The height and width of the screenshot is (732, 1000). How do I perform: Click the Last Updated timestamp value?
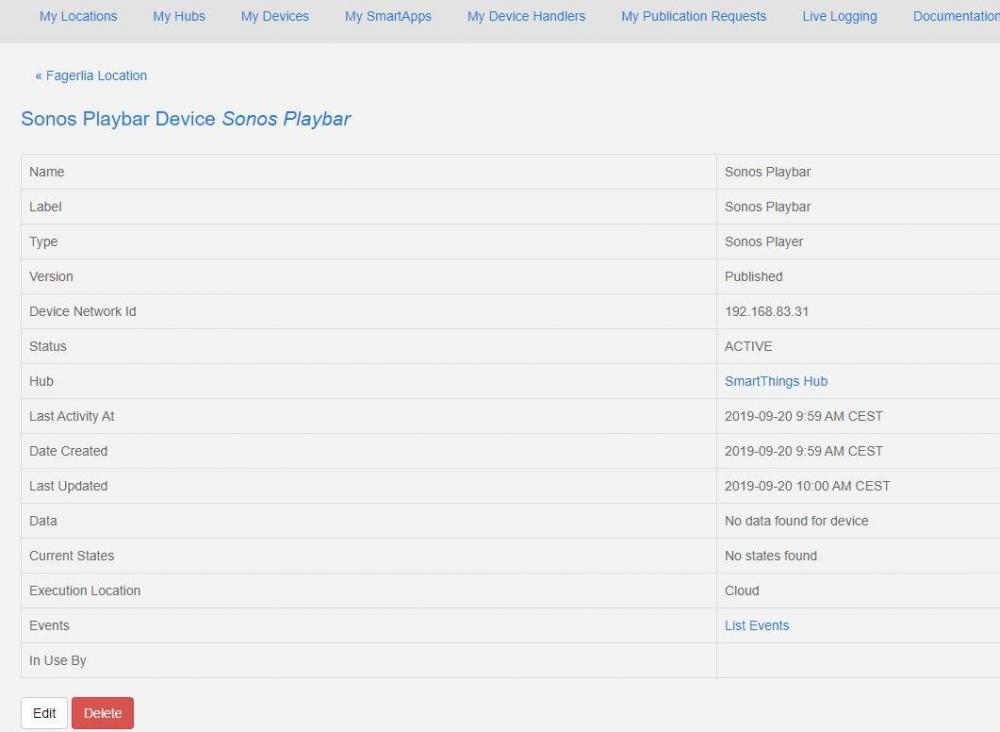pyautogui.click(x=807, y=486)
